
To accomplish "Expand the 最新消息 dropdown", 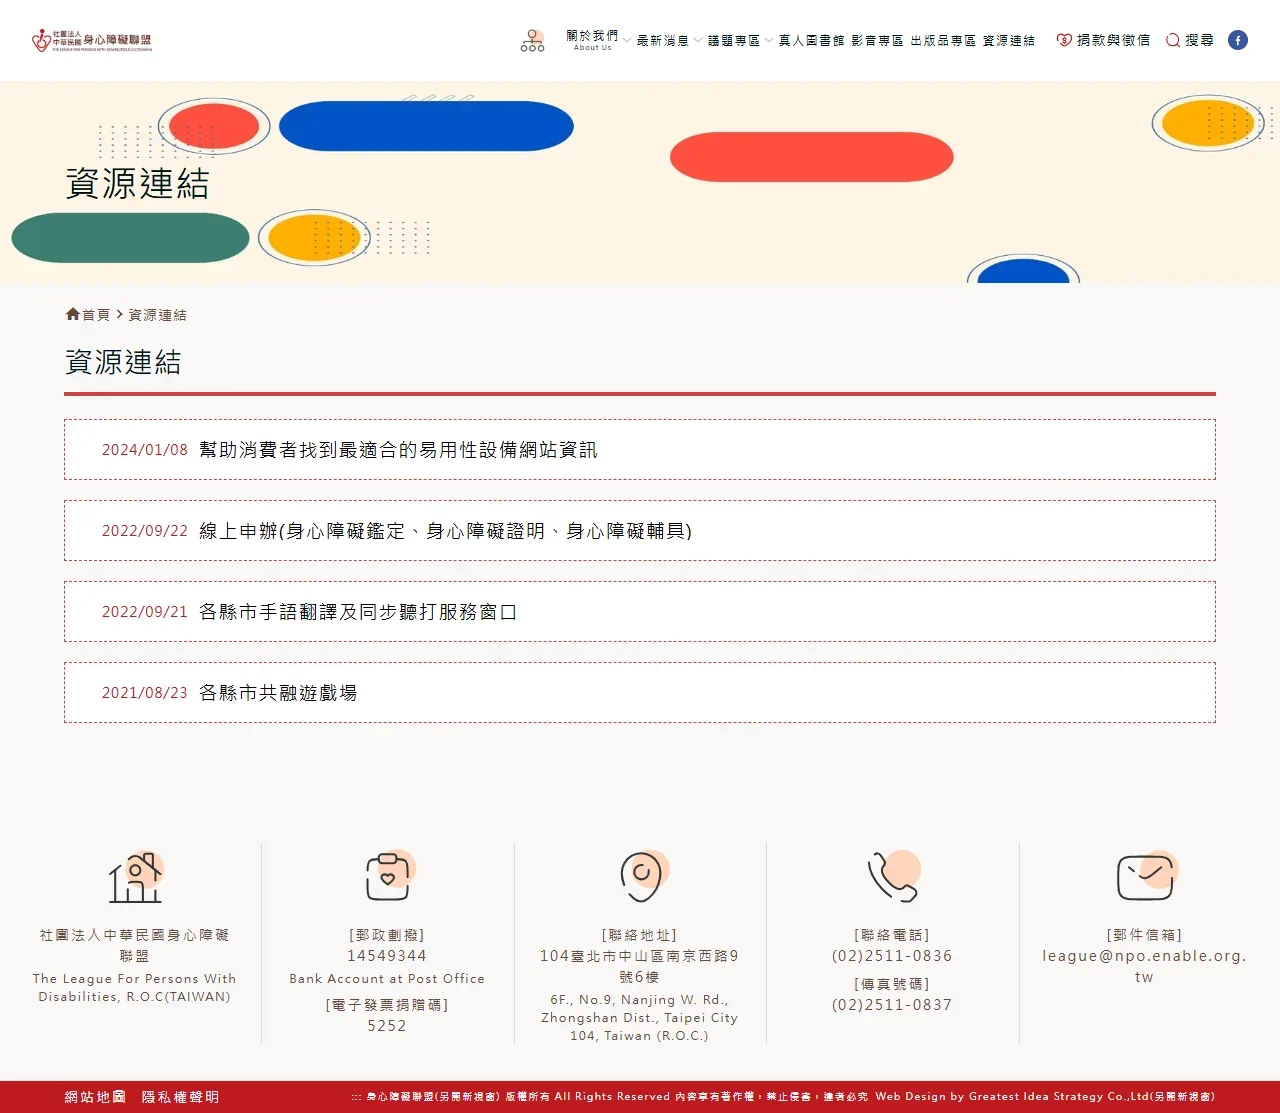I will [x=665, y=40].
